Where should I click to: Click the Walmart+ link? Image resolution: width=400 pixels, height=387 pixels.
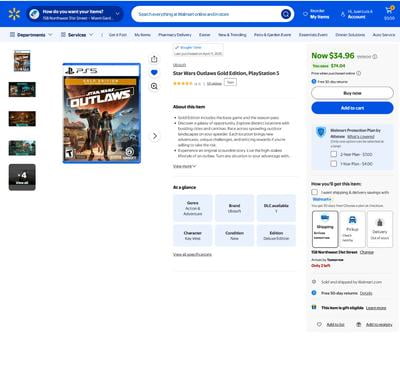pyautogui.click(x=322, y=199)
